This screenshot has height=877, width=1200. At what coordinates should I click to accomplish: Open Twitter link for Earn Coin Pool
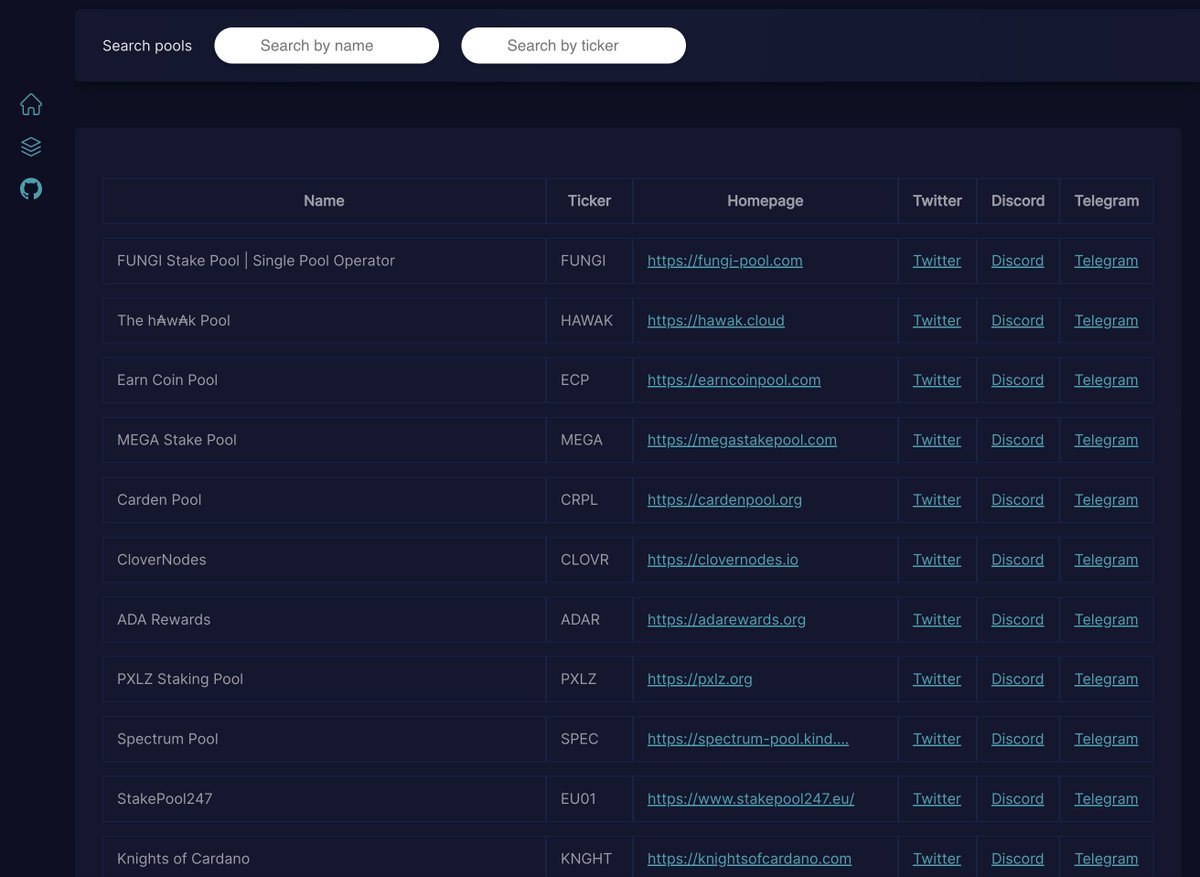[x=937, y=380]
